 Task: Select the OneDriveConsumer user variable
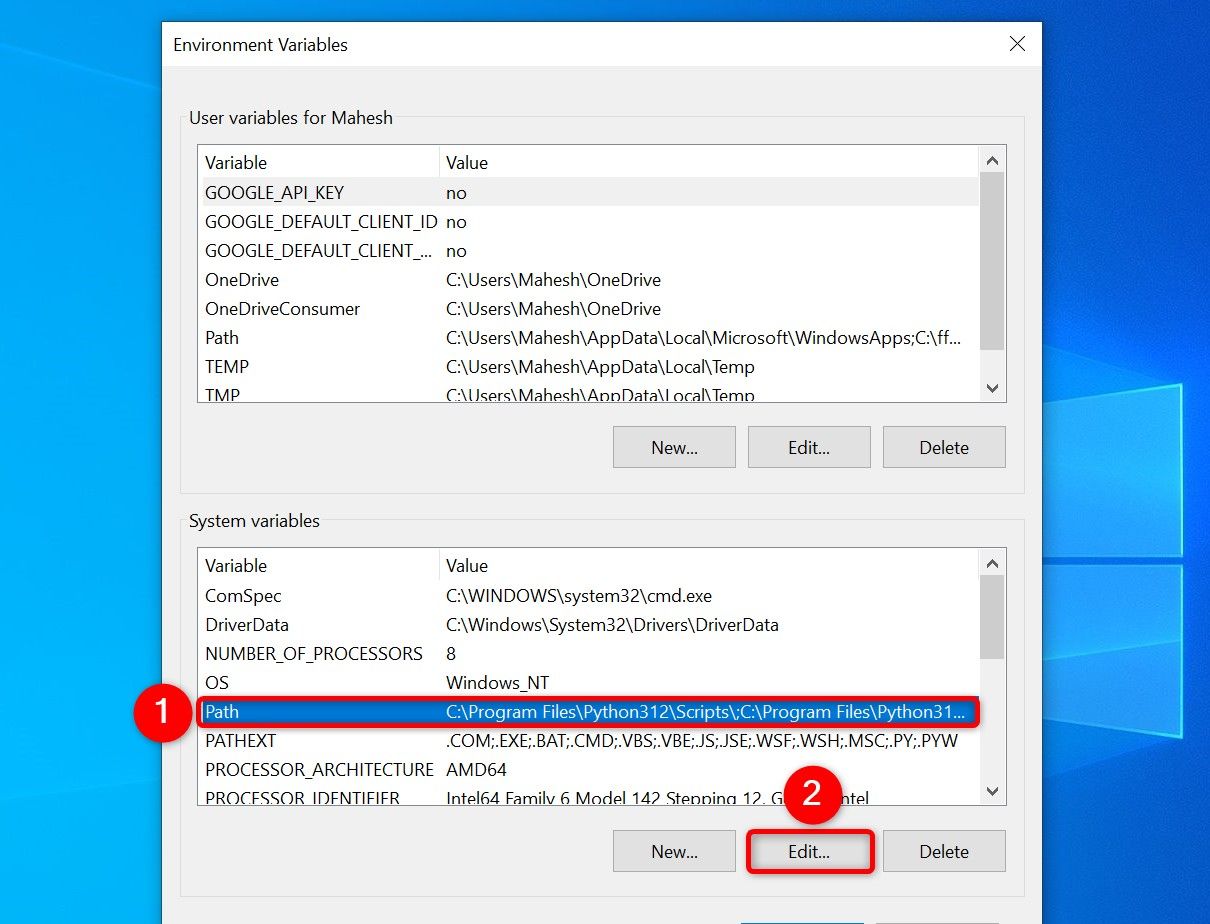tap(589, 309)
